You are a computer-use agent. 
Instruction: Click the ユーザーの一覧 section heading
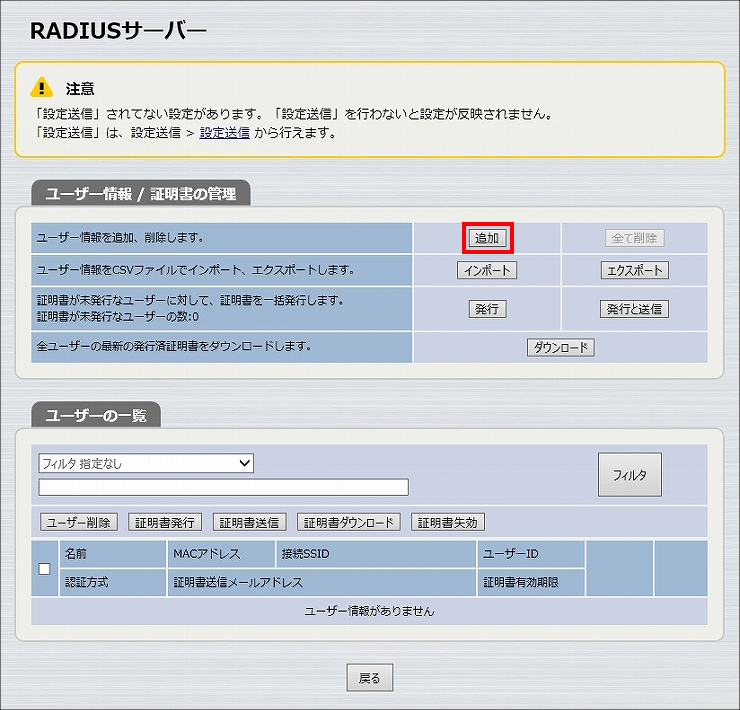pos(96,415)
